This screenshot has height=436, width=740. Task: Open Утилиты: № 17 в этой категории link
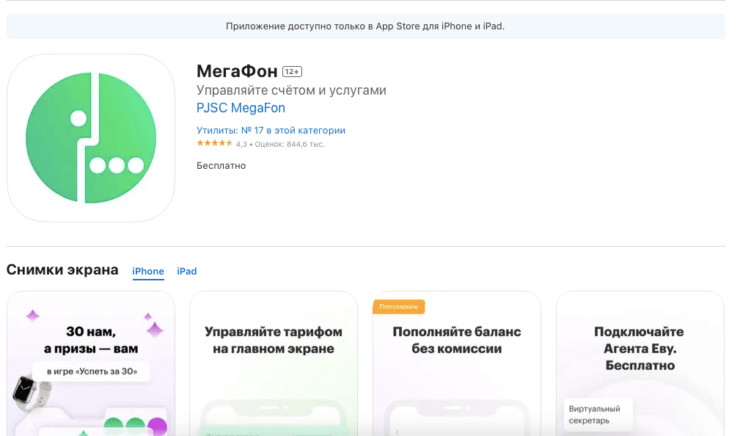click(271, 130)
